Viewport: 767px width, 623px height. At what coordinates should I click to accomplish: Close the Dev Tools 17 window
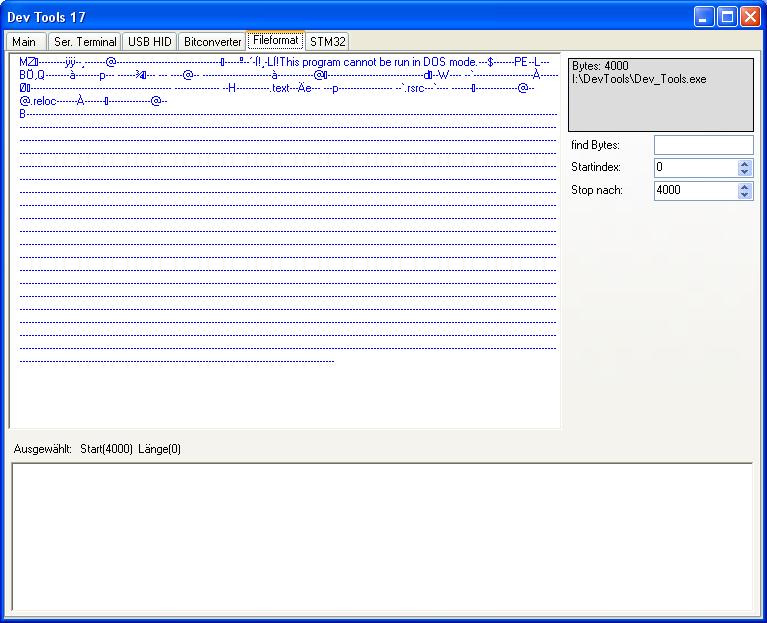click(x=749, y=16)
